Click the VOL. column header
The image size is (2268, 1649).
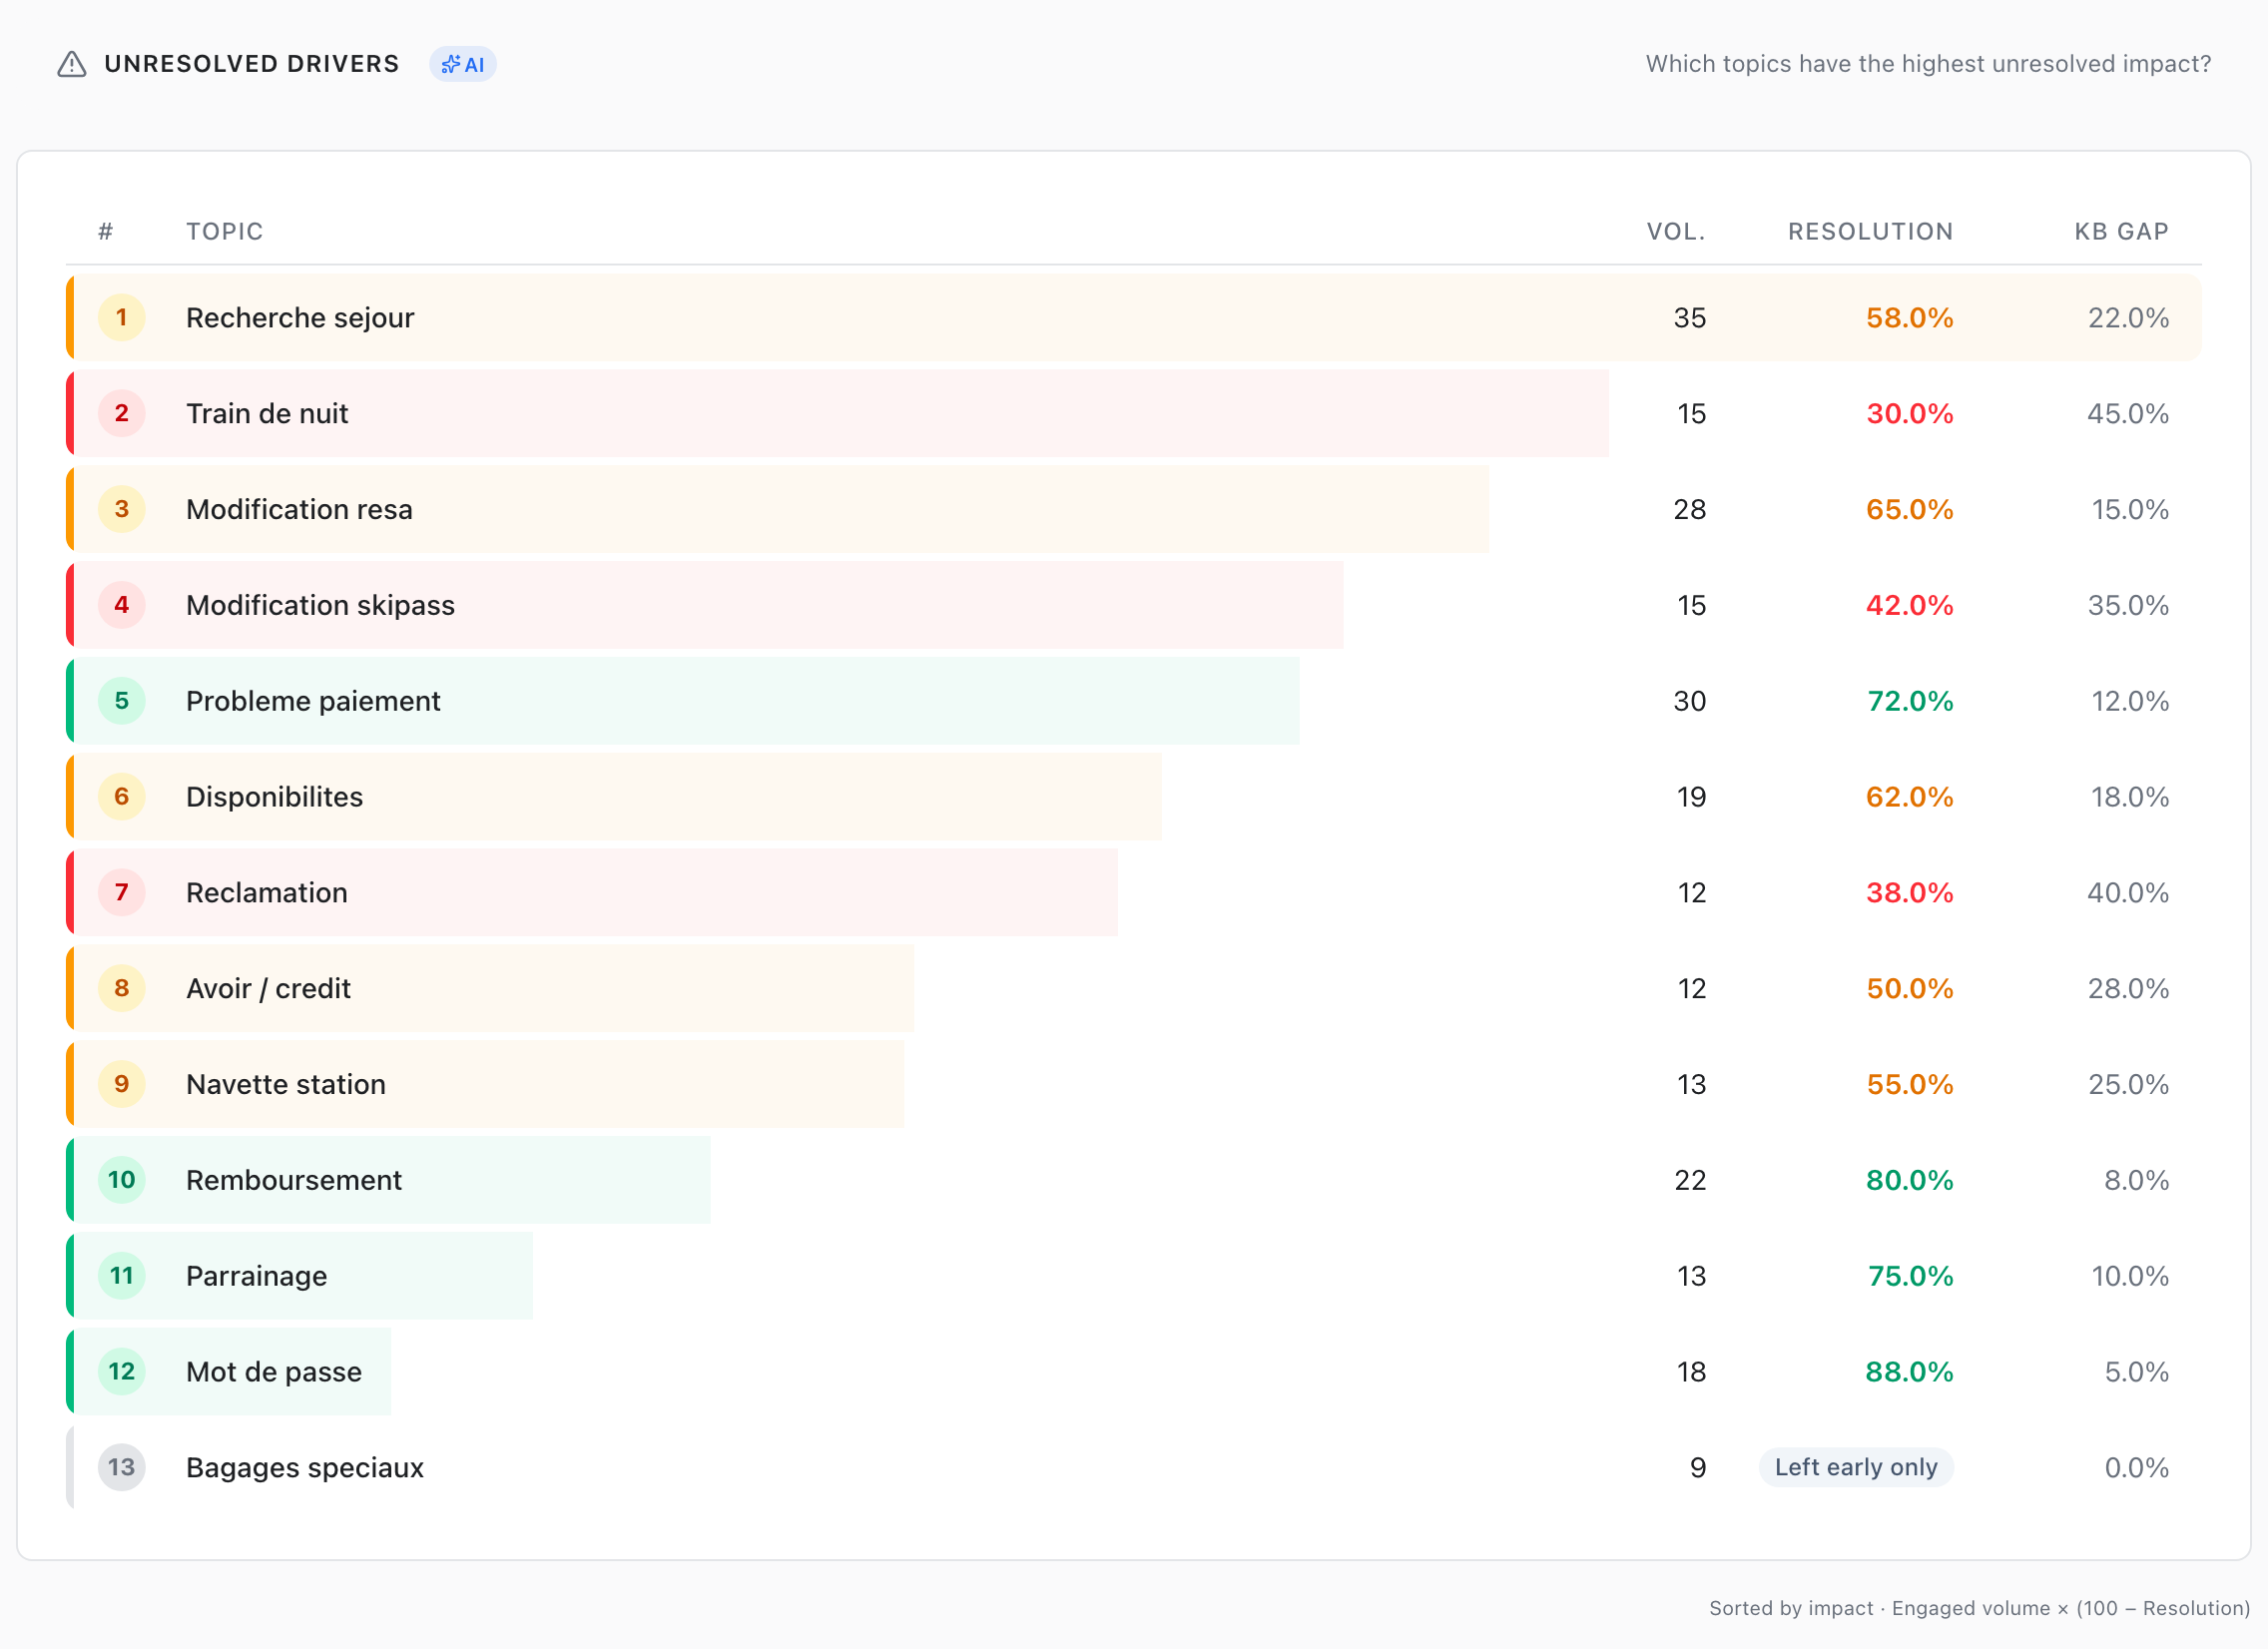(x=1677, y=232)
